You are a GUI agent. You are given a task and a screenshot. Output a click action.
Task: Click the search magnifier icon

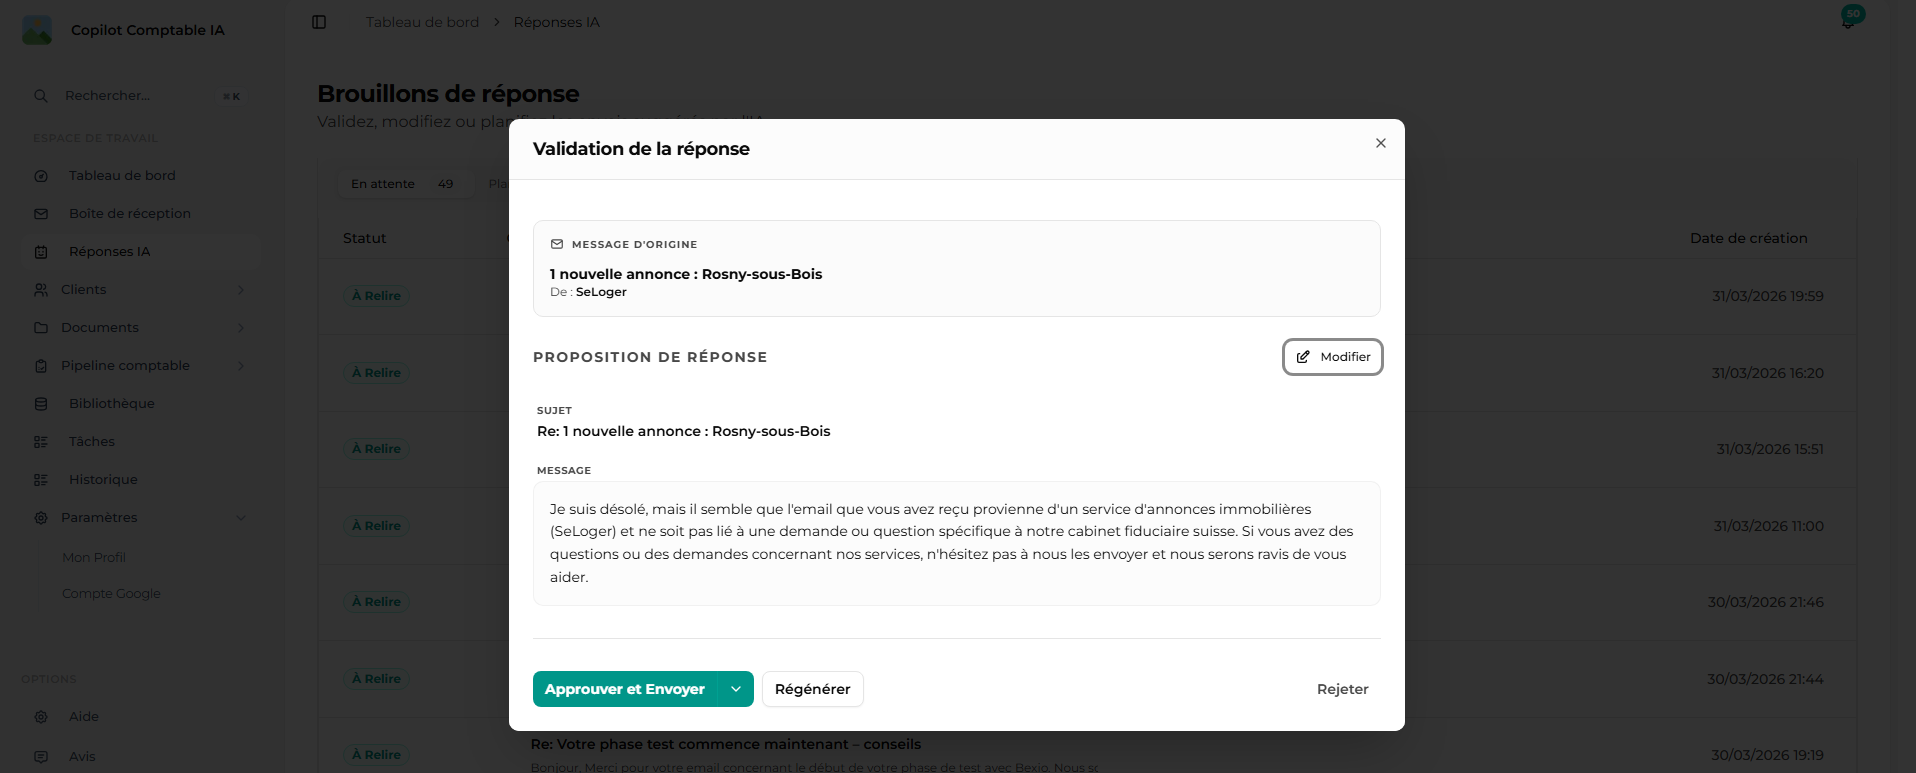coord(41,96)
